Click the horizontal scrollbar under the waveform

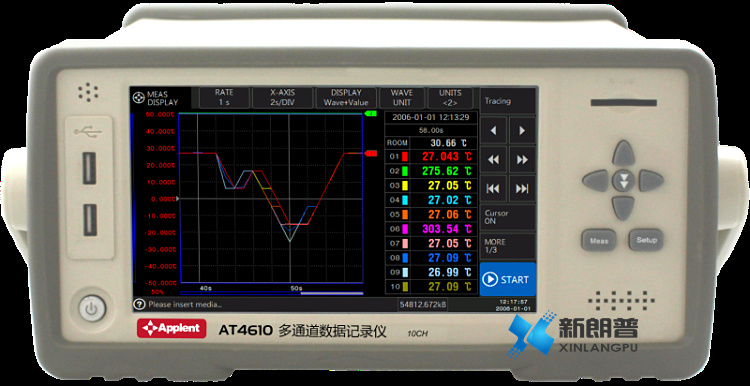[272, 293]
